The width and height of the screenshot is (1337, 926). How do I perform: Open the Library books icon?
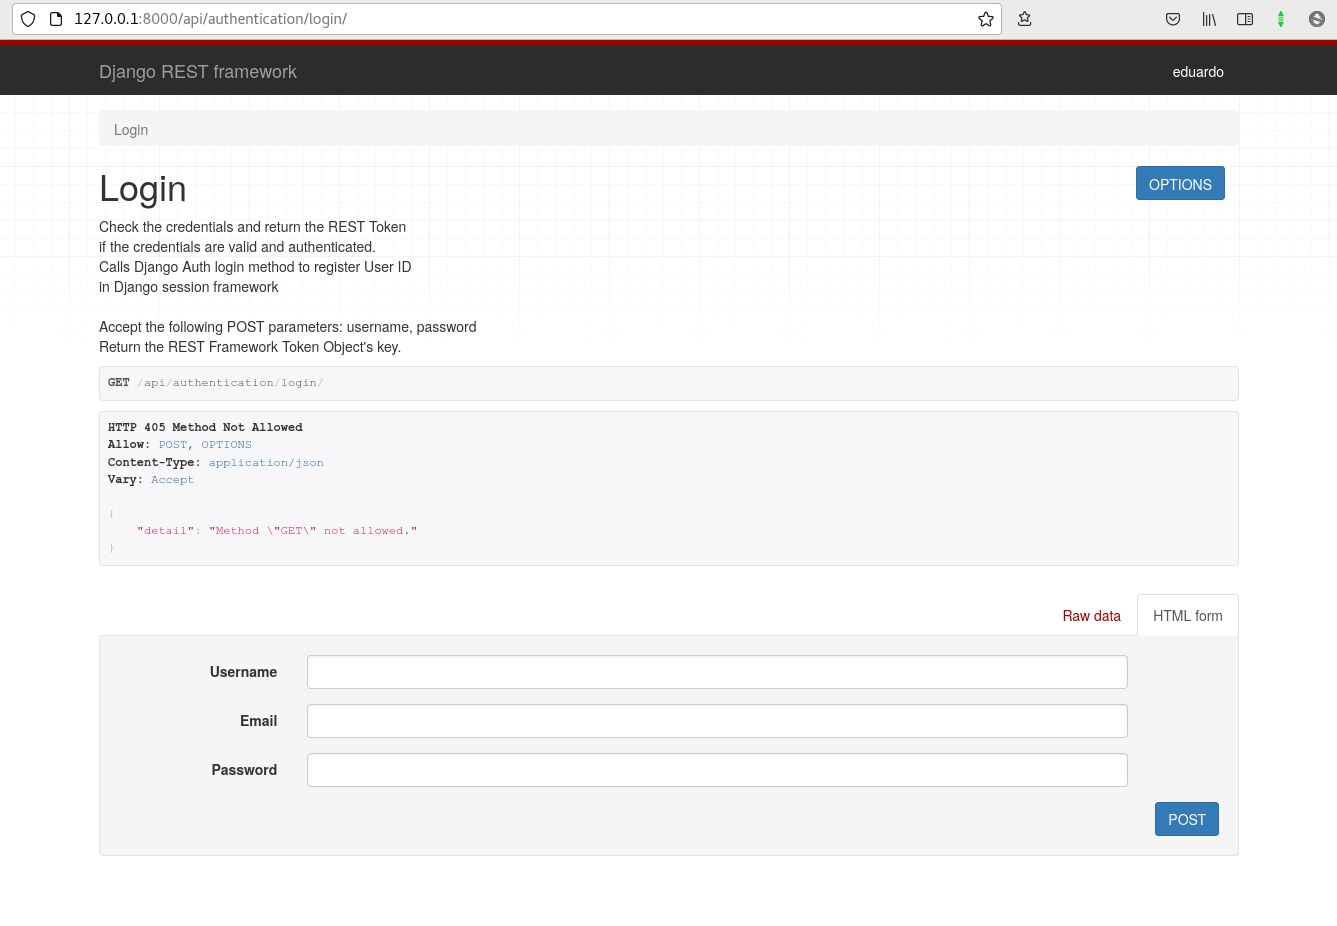[x=1209, y=19]
